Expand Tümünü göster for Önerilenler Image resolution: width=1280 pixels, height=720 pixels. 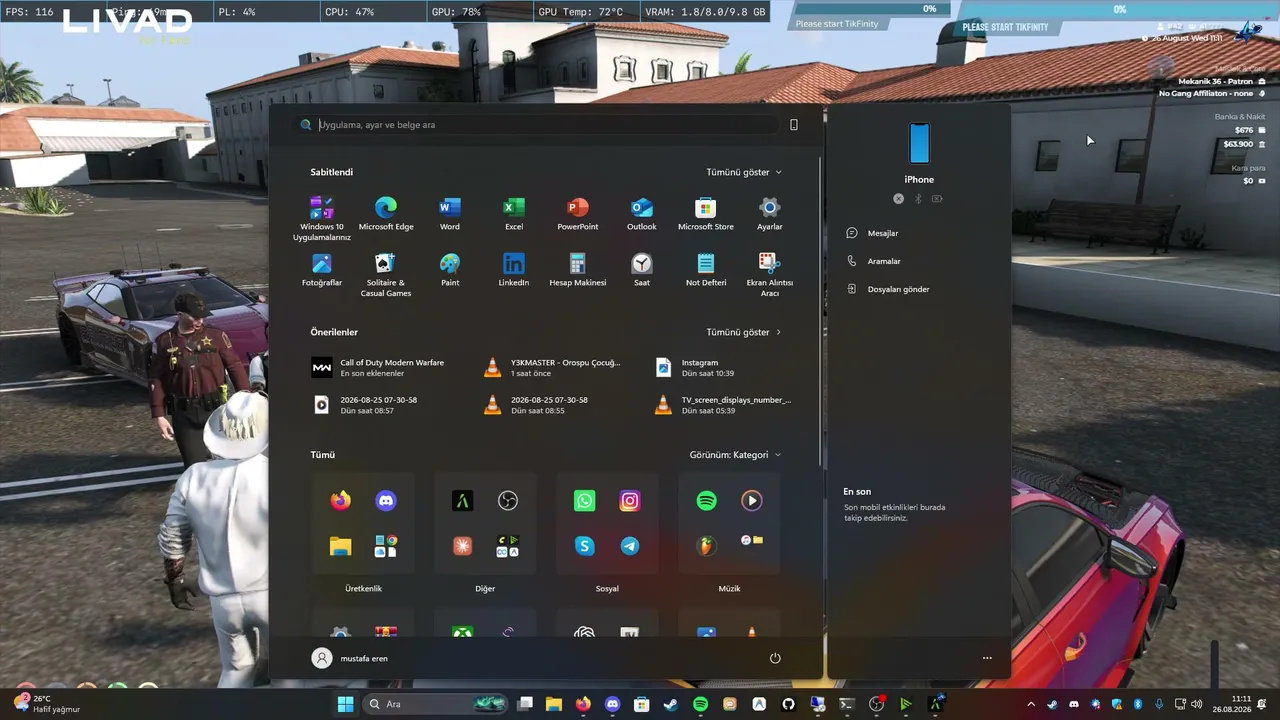[x=744, y=332]
